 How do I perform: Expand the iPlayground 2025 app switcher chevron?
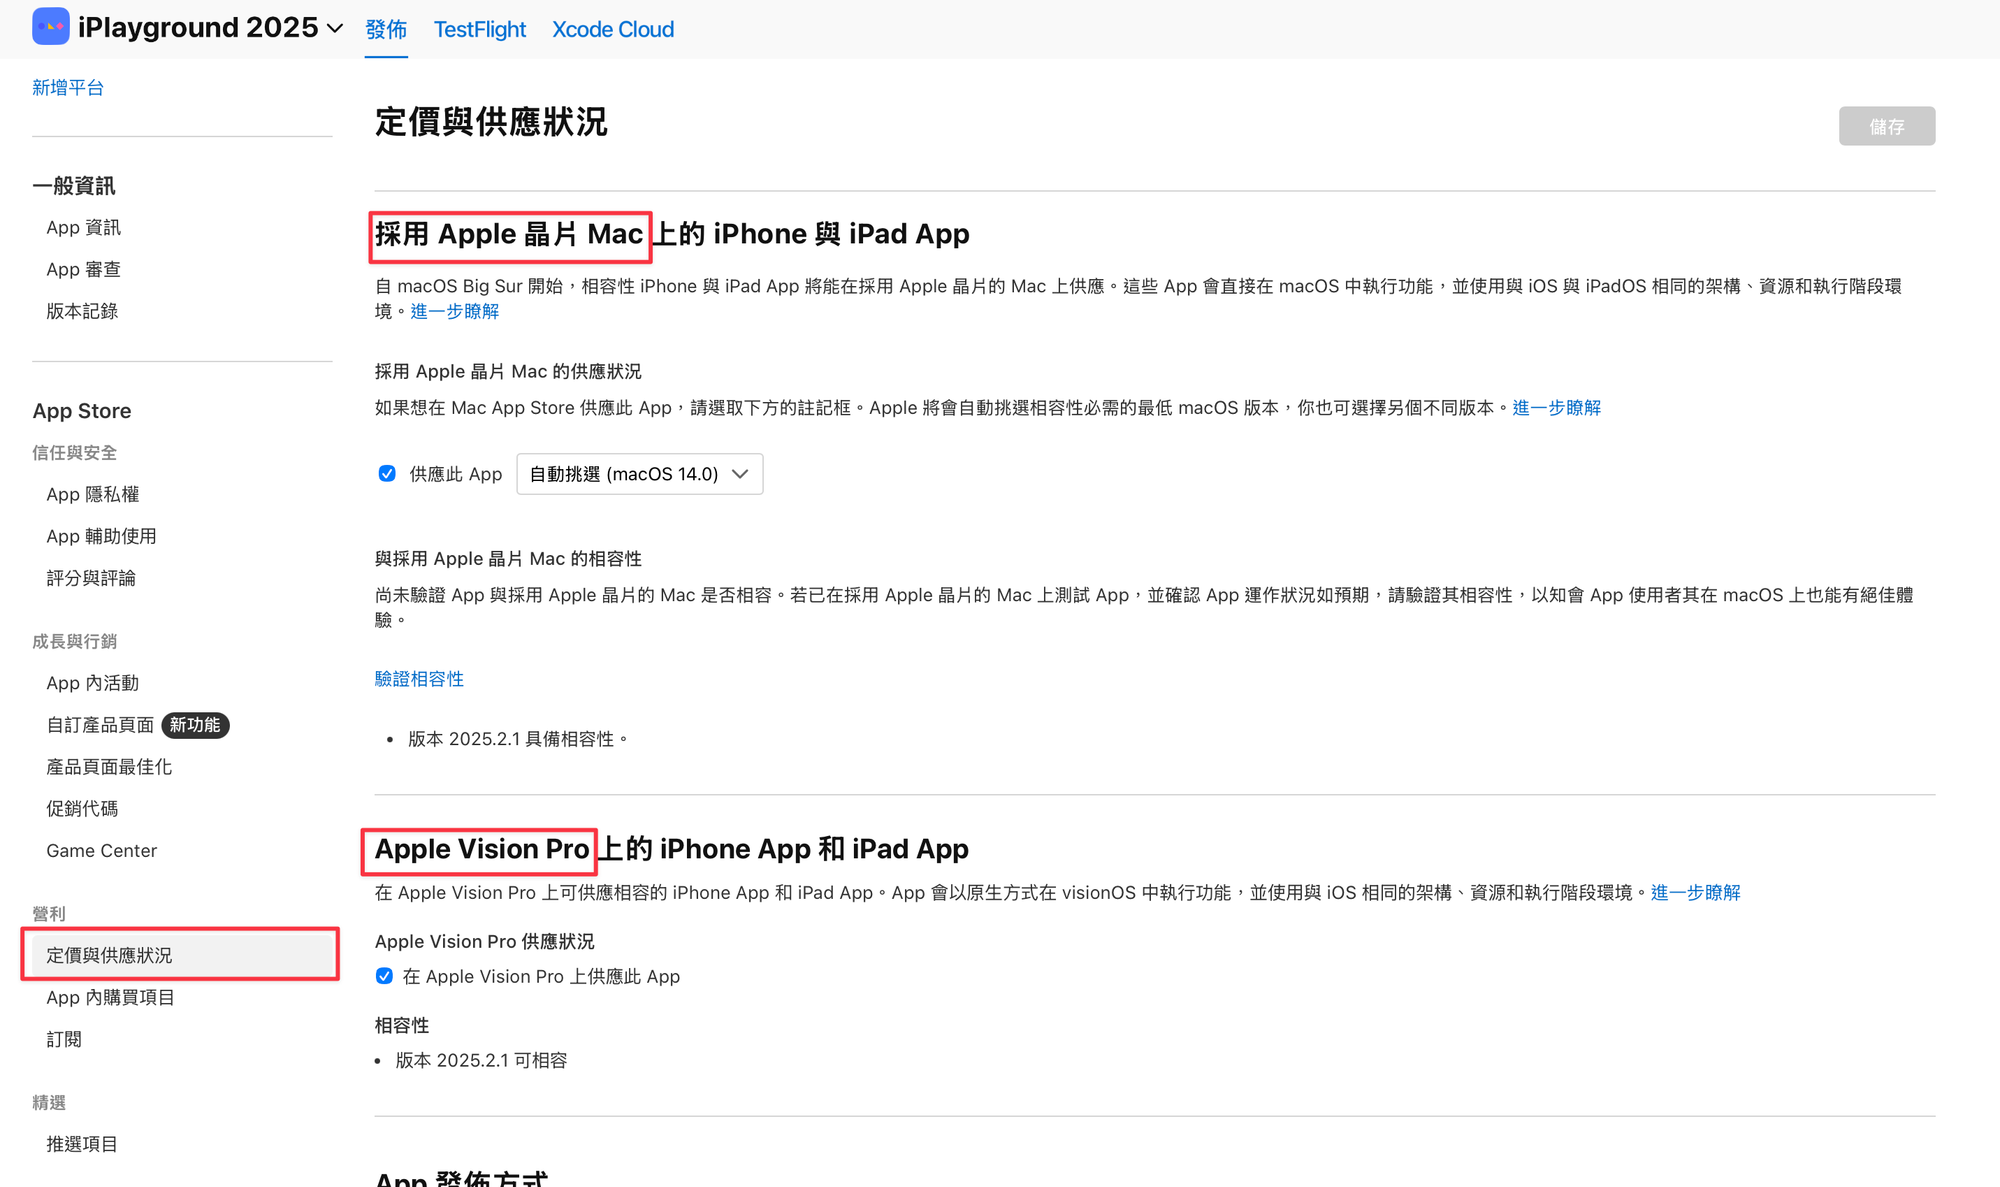click(335, 29)
